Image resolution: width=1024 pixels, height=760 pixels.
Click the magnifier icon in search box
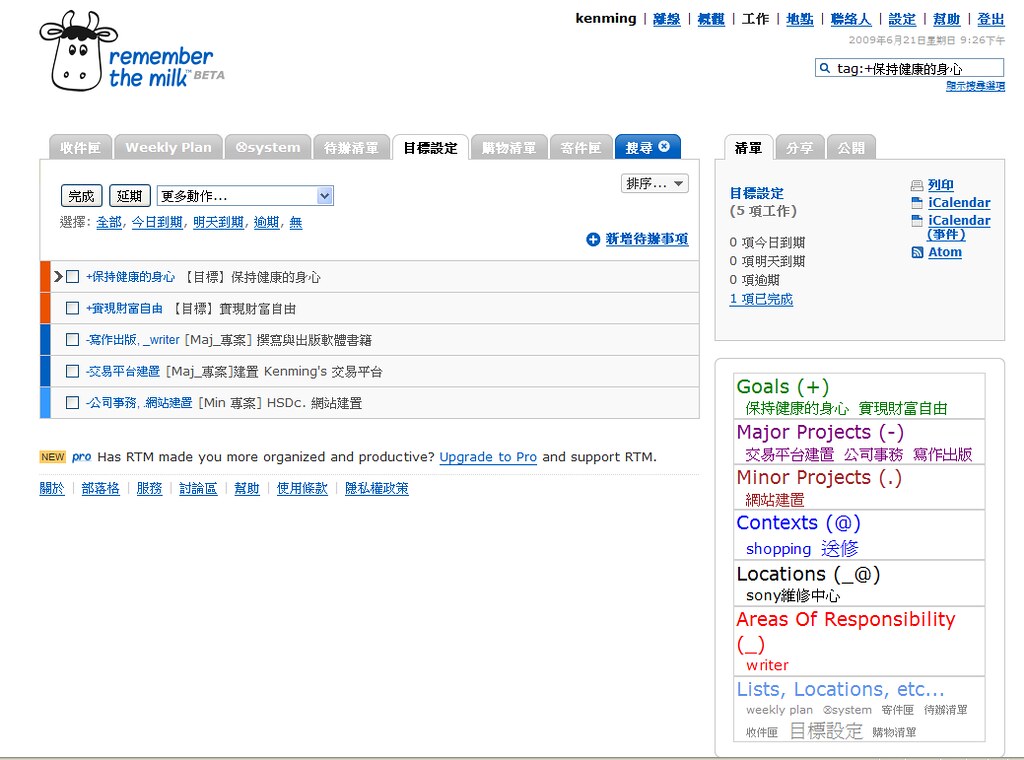click(825, 68)
